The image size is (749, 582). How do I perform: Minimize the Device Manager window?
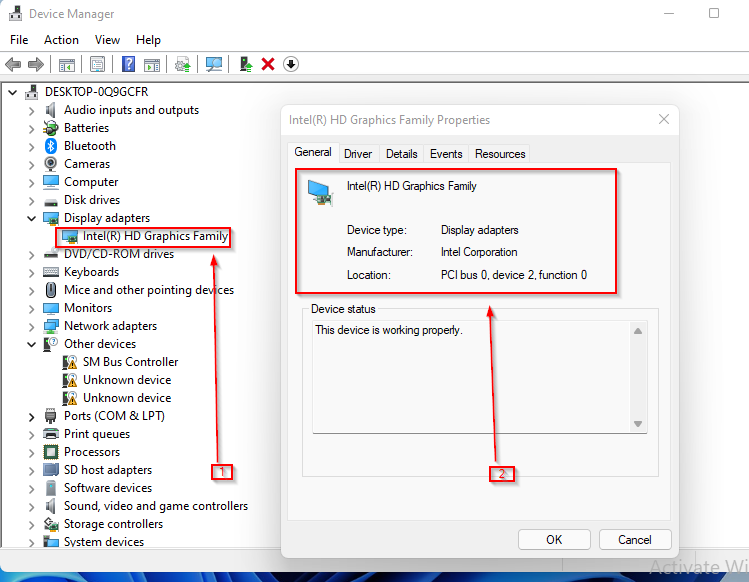(669, 13)
